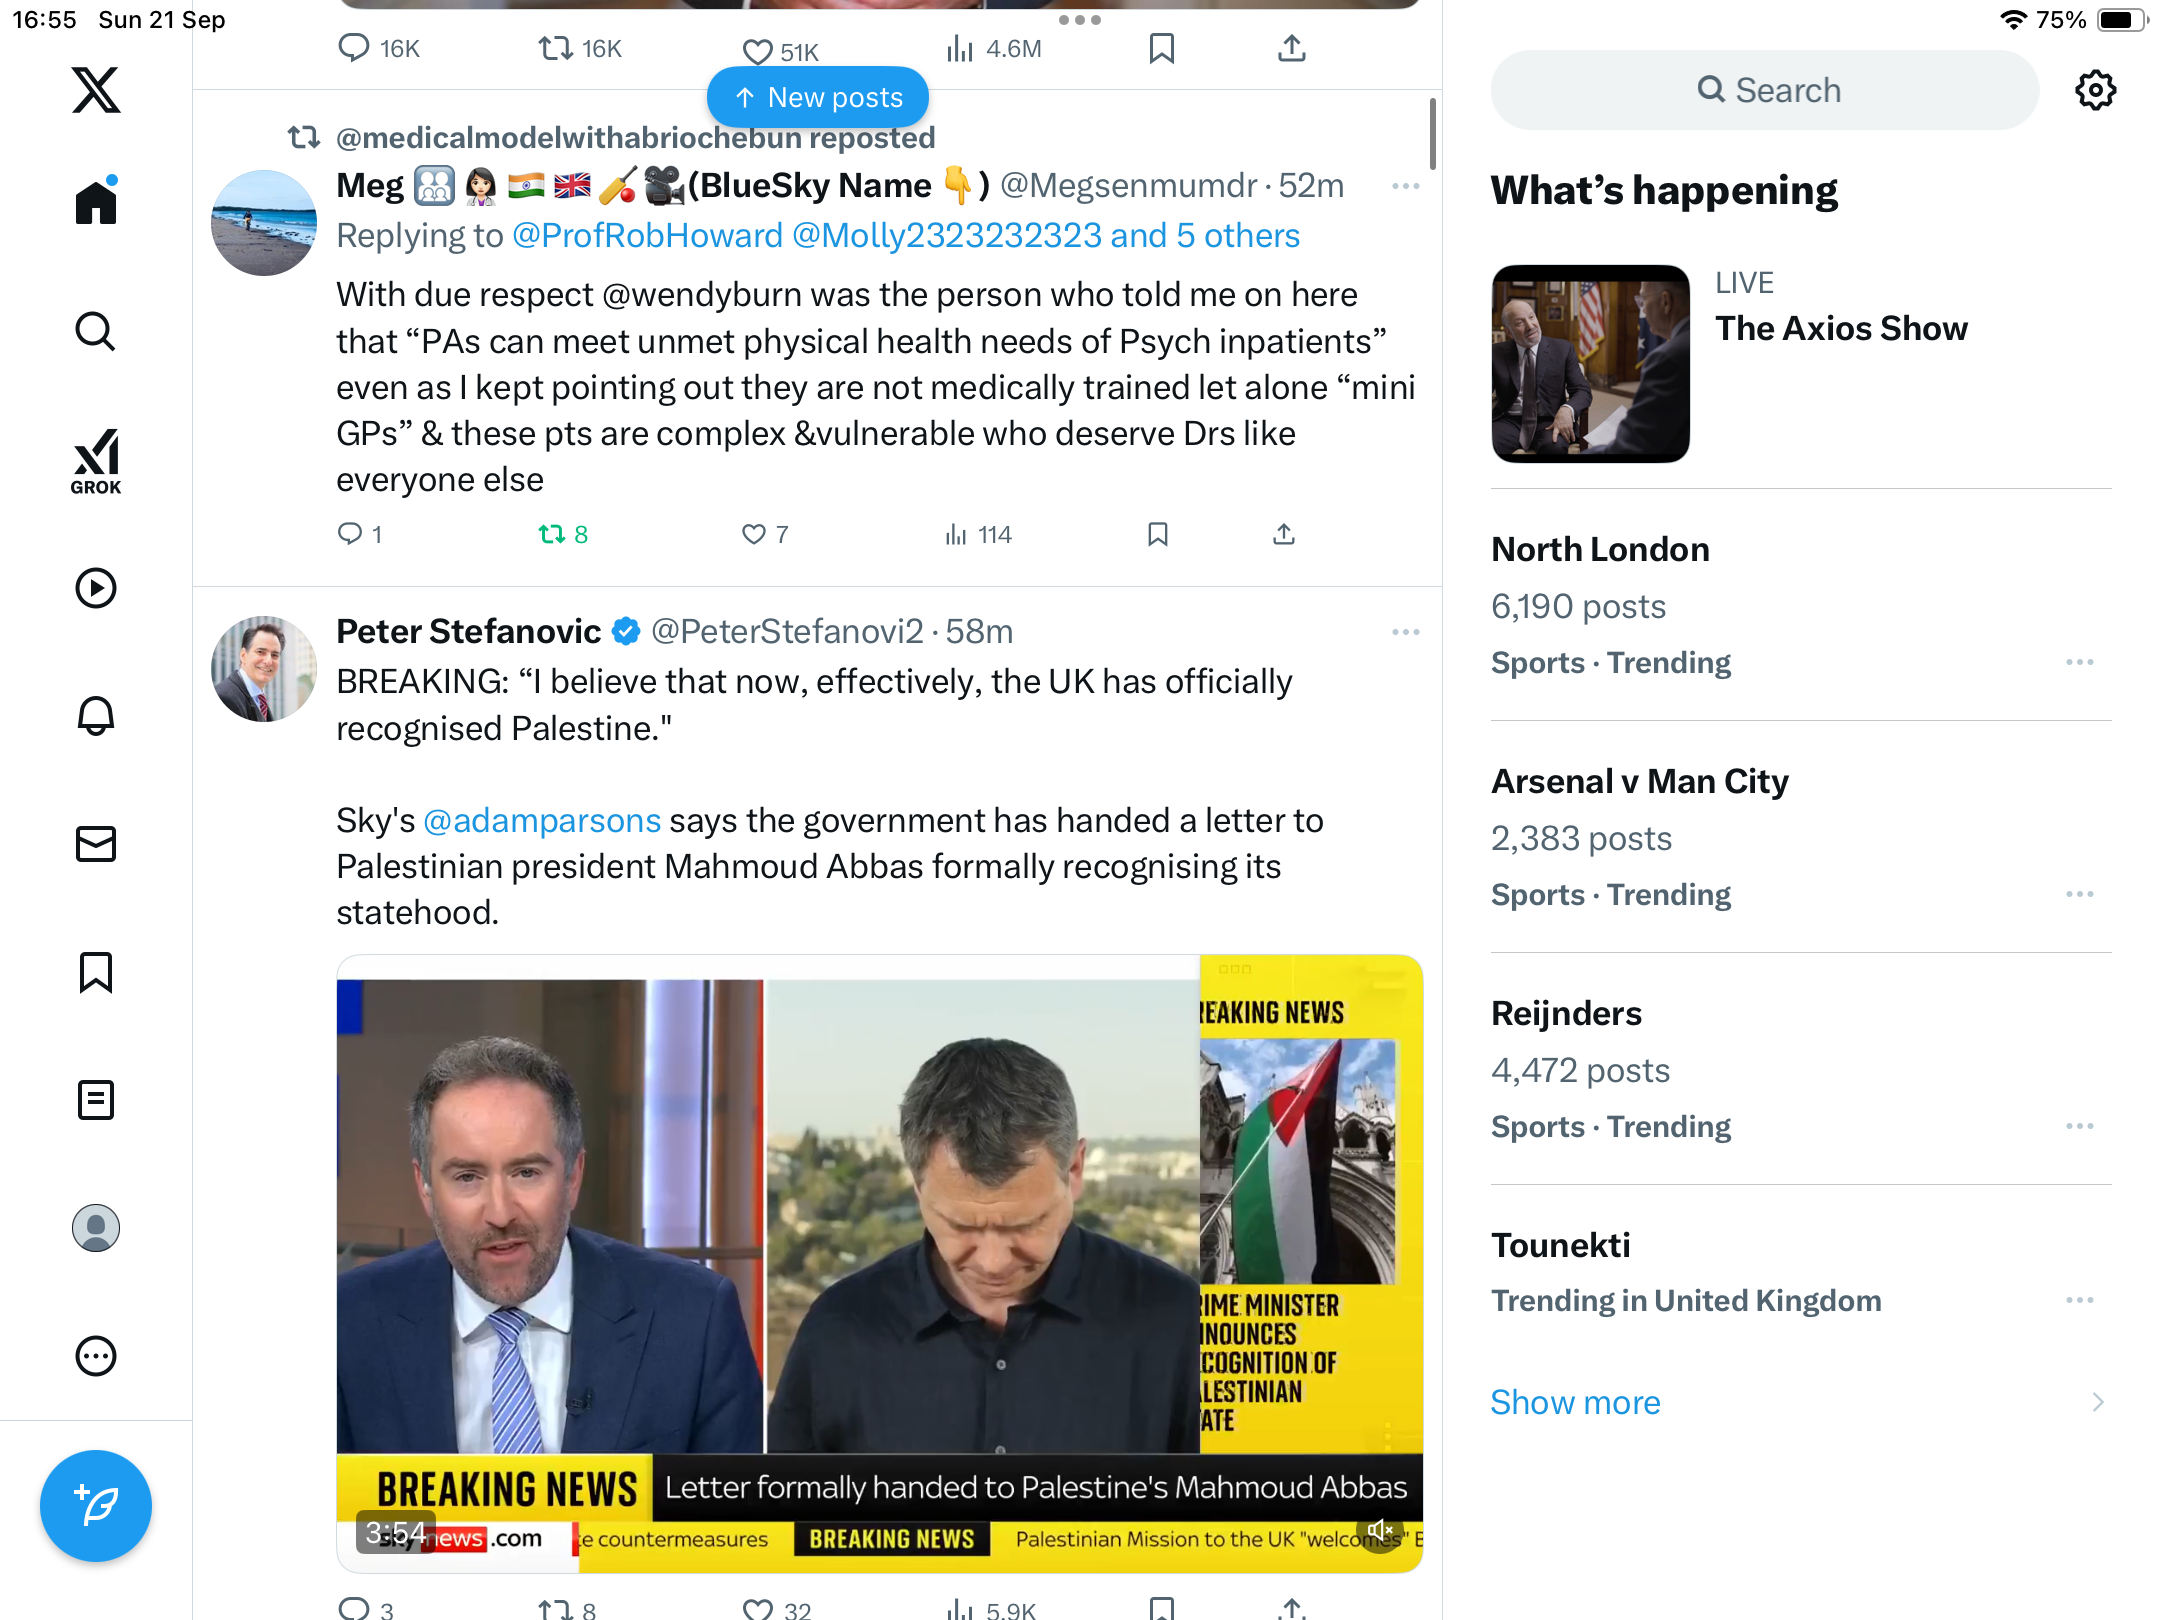The height and width of the screenshot is (1620, 2160).
Task: Open the sidebar Explore search icon
Action: (96, 331)
